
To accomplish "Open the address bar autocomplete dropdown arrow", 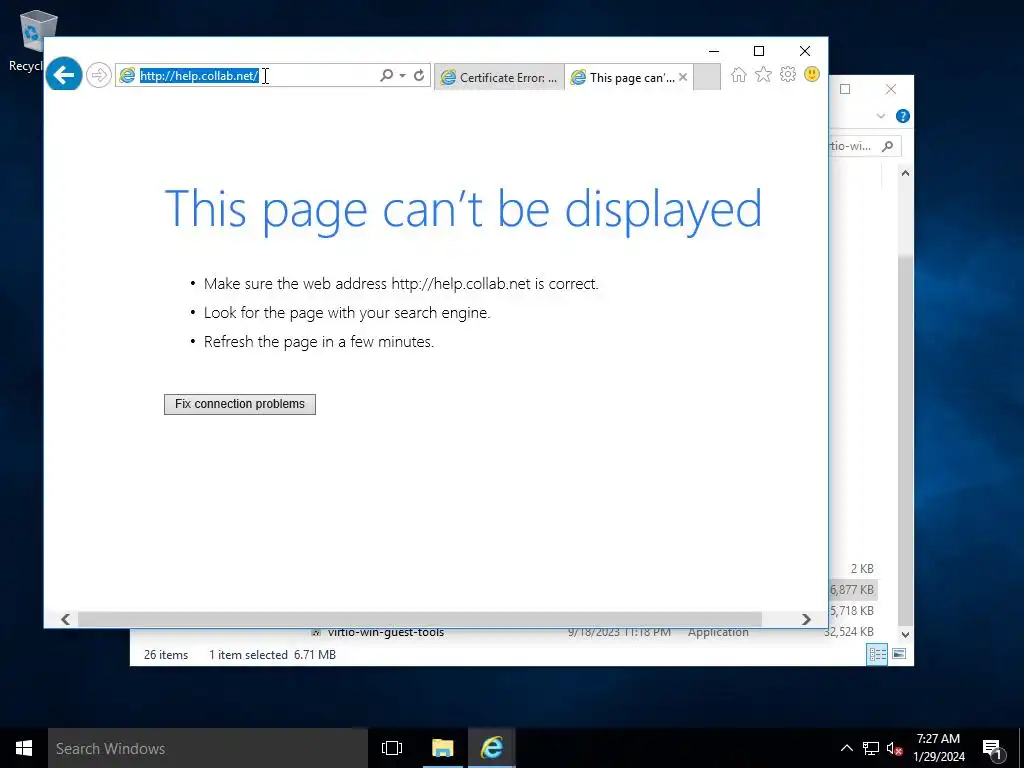I will click(x=402, y=76).
